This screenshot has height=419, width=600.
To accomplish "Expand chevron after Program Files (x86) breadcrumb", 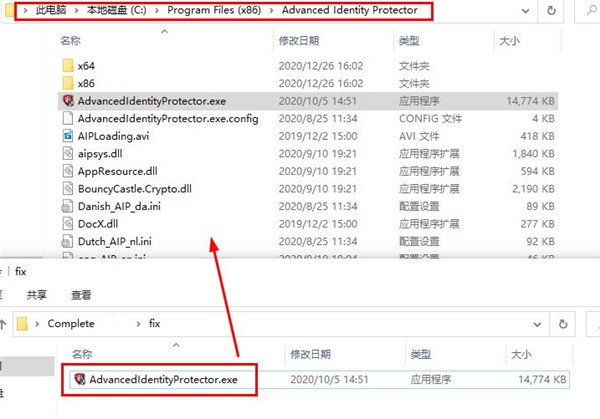I will (x=271, y=10).
